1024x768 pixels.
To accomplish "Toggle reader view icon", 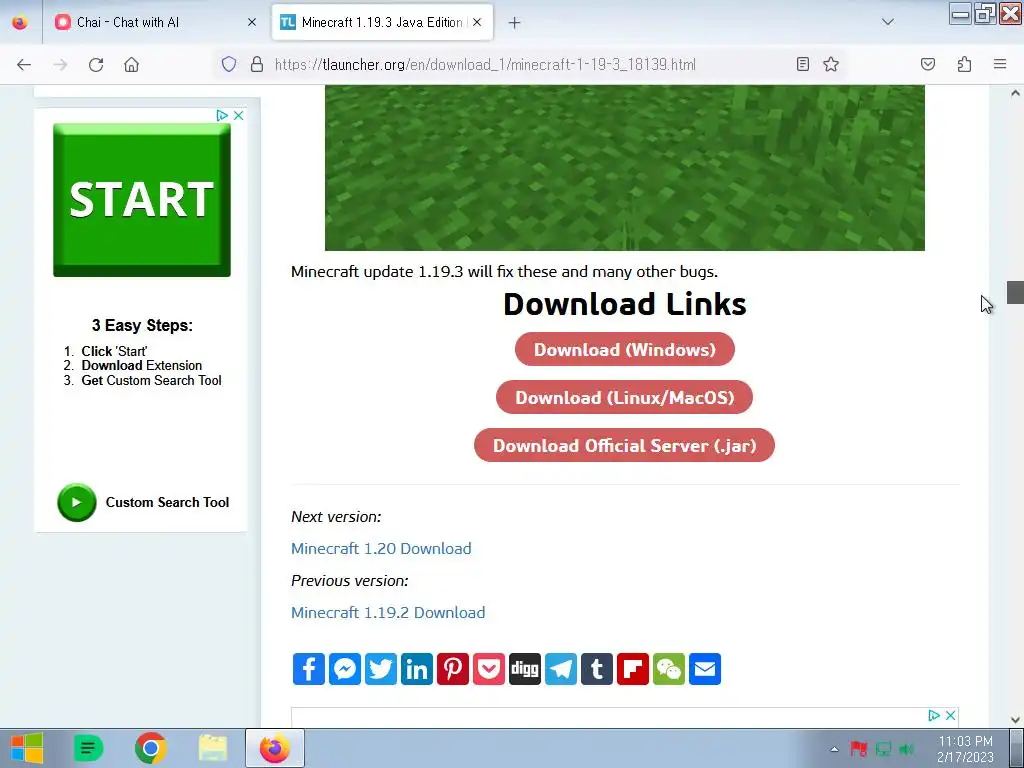I will [803, 64].
